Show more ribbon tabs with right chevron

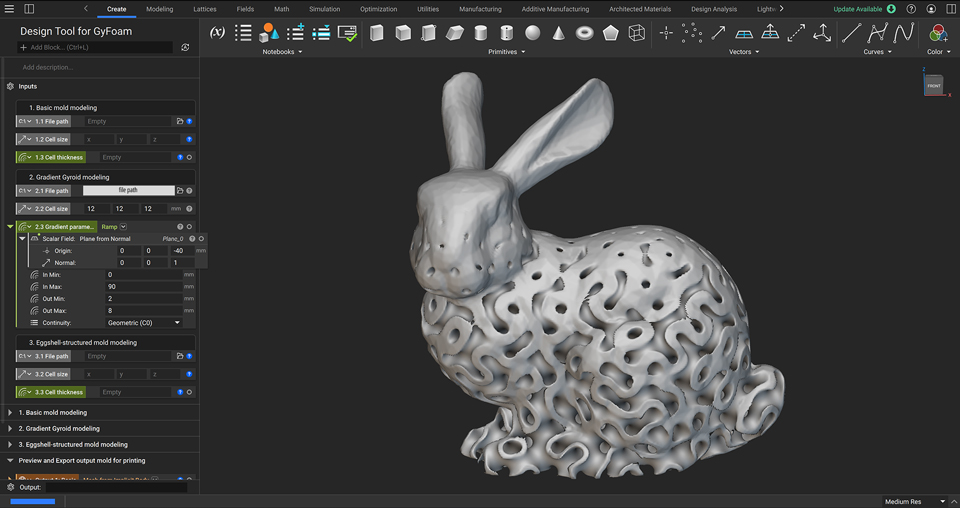point(781,9)
